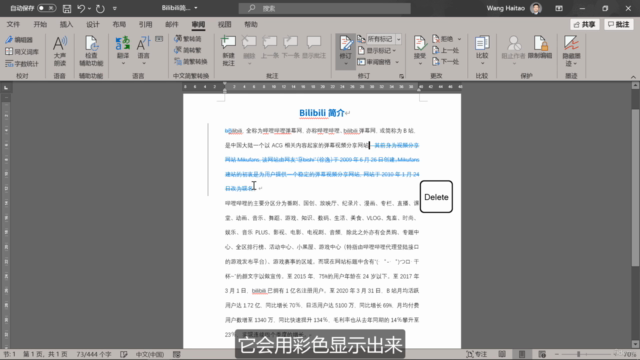The height and width of the screenshot is (360, 640).
Task: Expand the 拒绝 reject dropdown arrow
Action: coord(459,39)
